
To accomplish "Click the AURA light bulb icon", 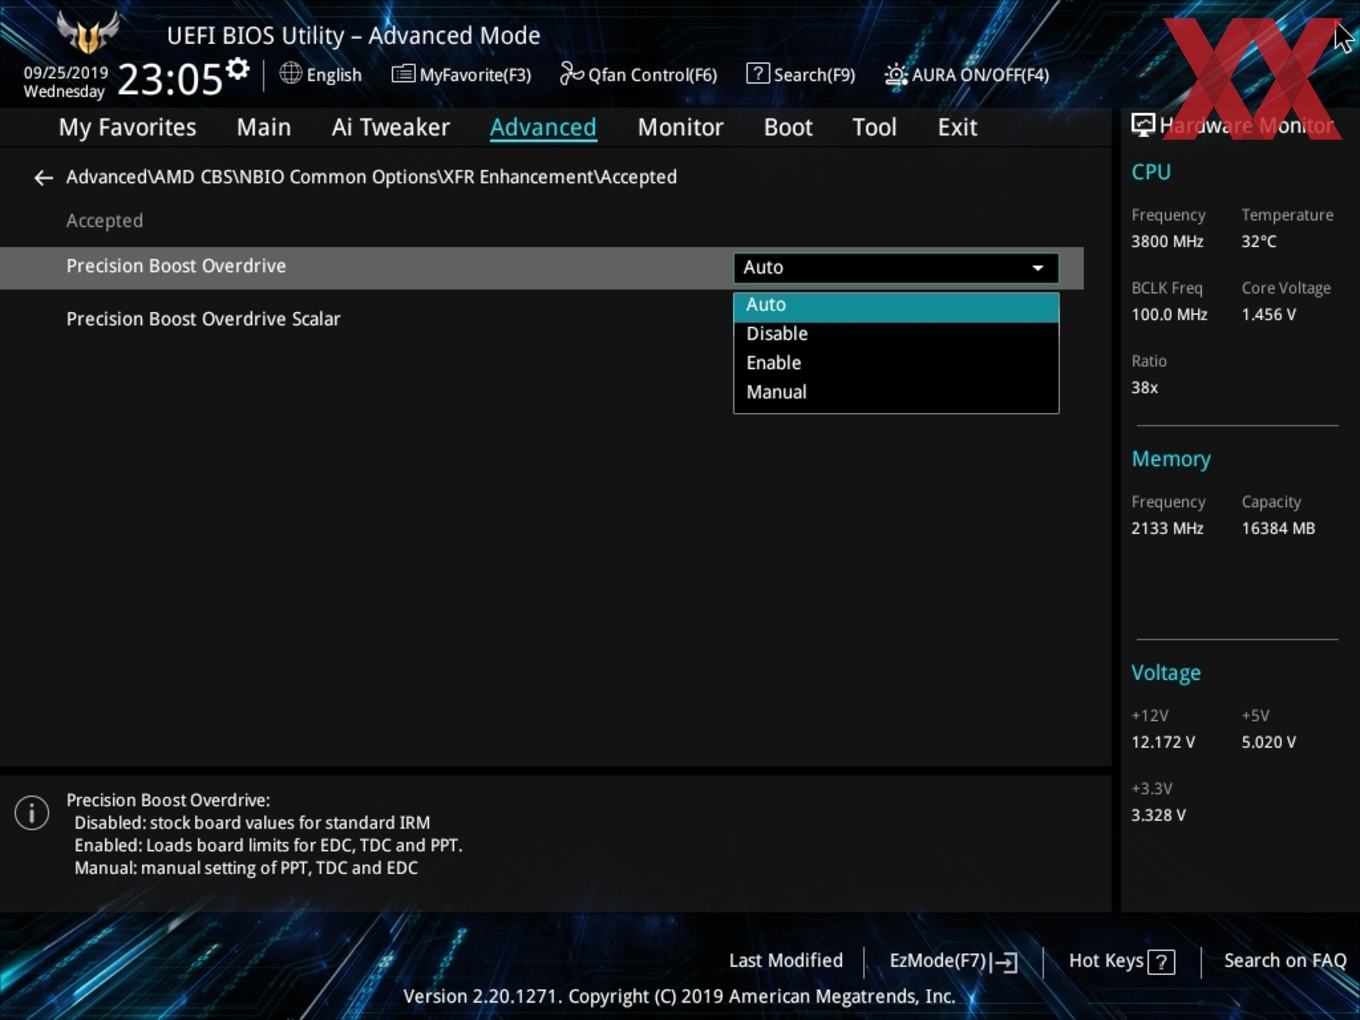I will coord(895,74).
